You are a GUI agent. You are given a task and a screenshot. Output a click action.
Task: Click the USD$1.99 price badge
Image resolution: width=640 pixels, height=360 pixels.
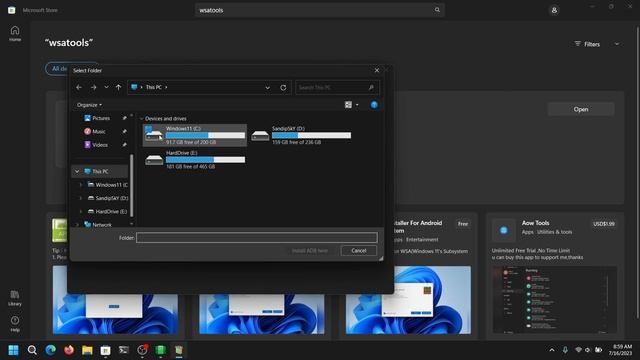click(x=604, y=224)
